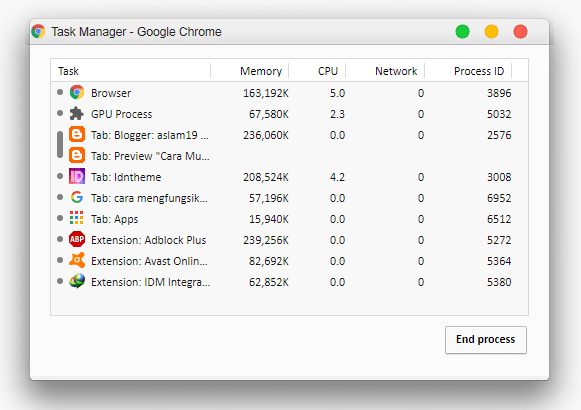Click the End process button

click(x=485, y=340)
